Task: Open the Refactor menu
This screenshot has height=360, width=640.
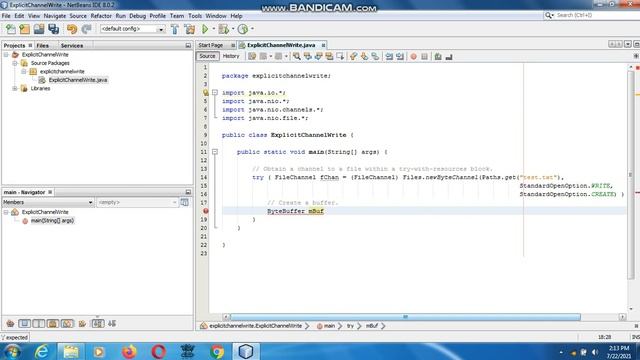Action: [x=101, y=16]
